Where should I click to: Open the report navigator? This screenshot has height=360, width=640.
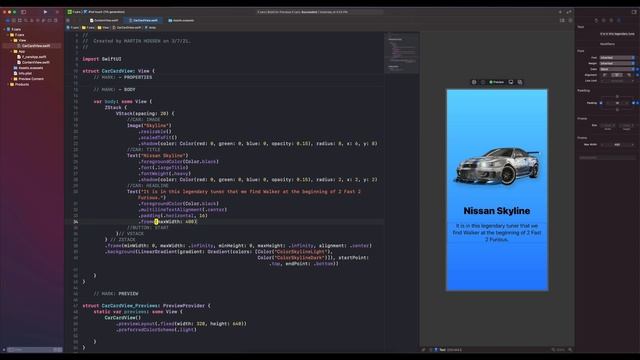tap(56, 20)
